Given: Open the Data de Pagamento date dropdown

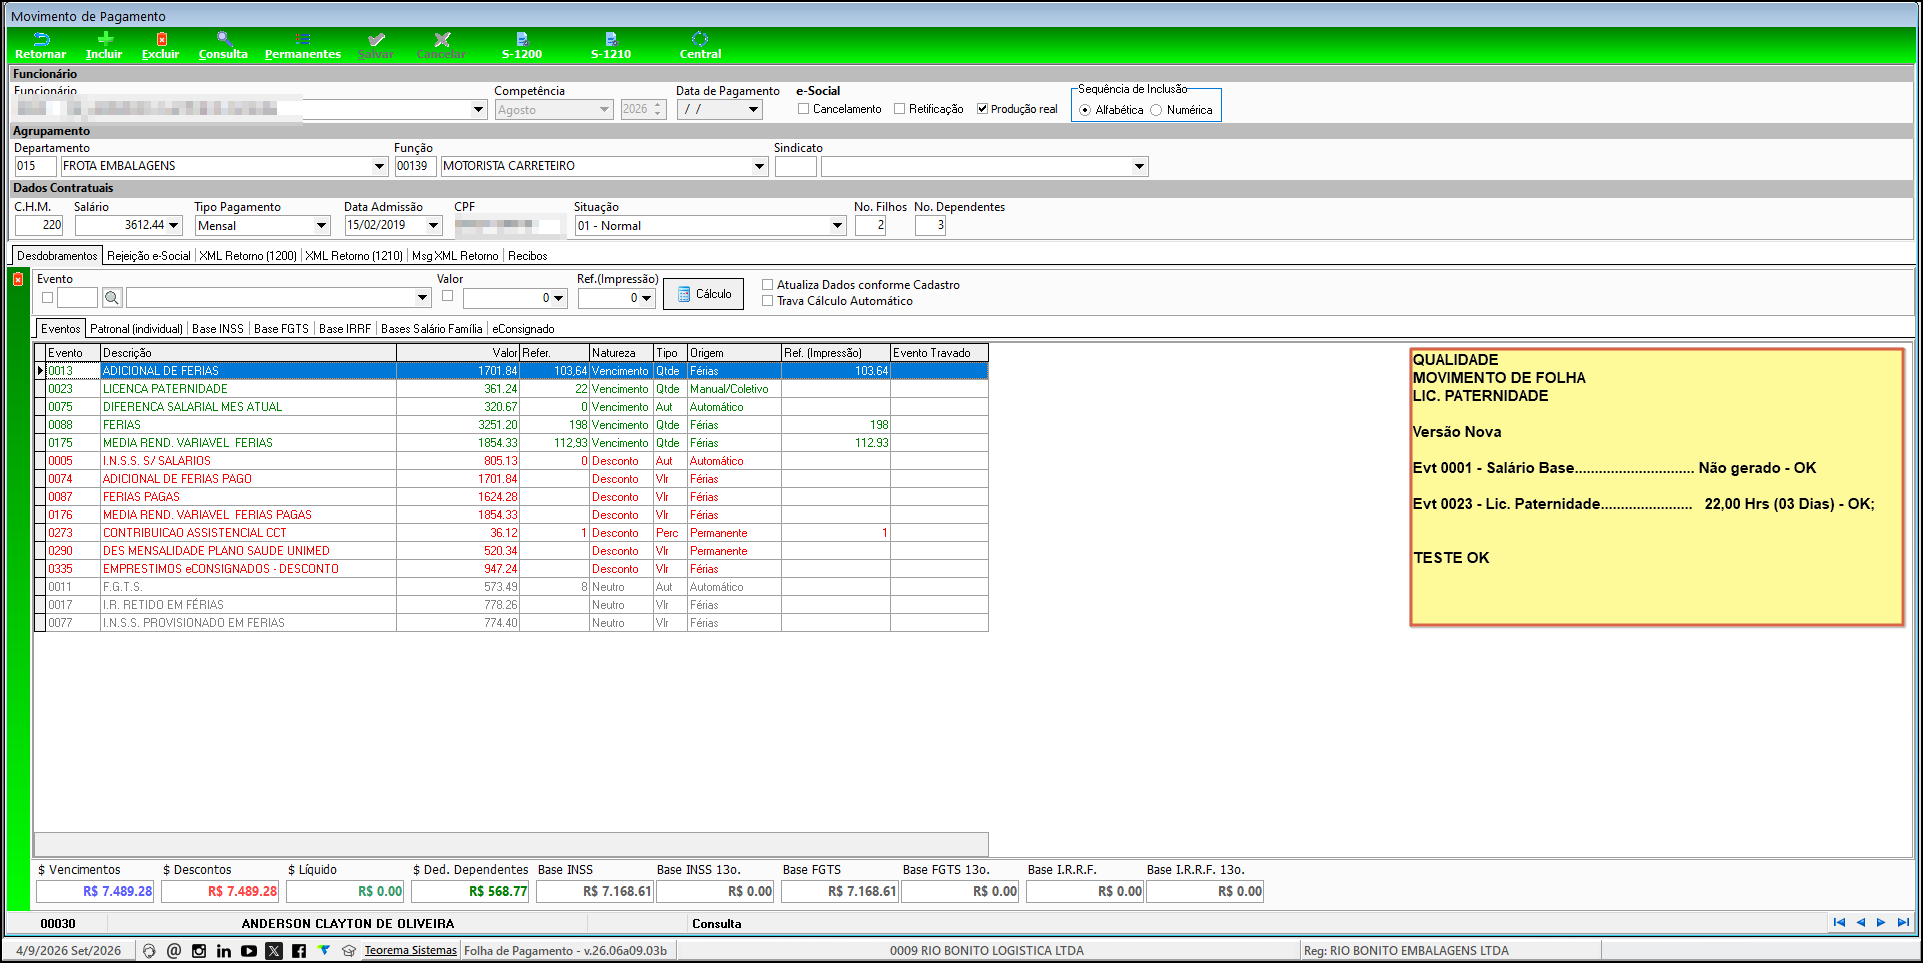Looking at the screenshot, I should click(754, 110).
